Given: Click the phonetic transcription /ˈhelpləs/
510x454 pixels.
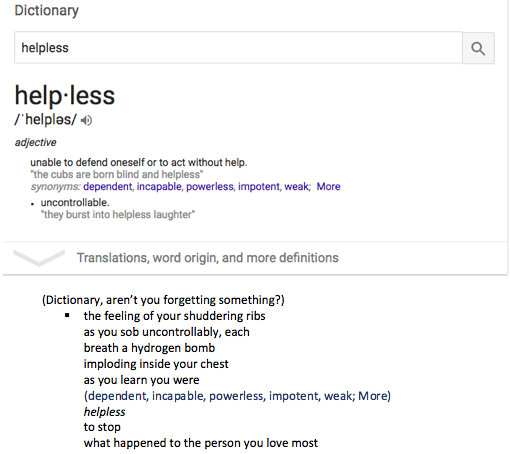Looking at the screenshot, I should (46, 120).
